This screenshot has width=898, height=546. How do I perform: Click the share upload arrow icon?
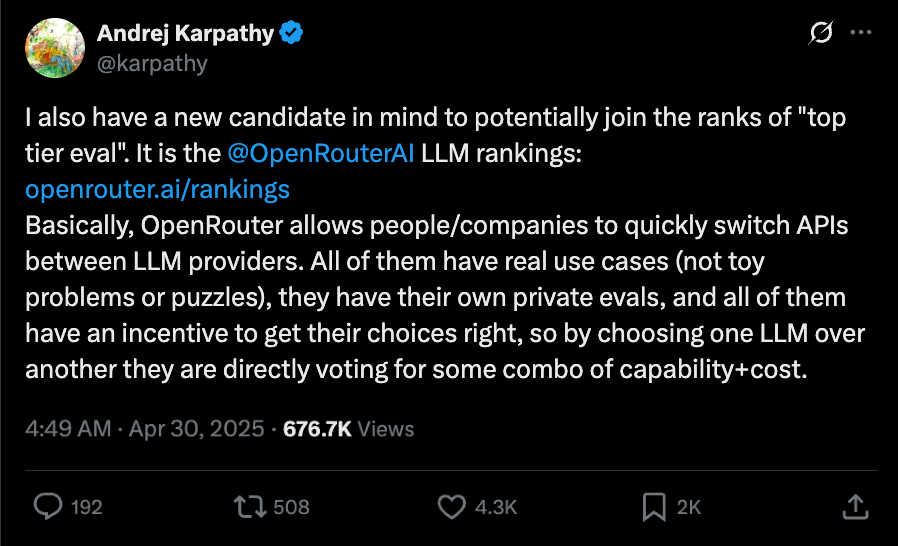[853, 507]
